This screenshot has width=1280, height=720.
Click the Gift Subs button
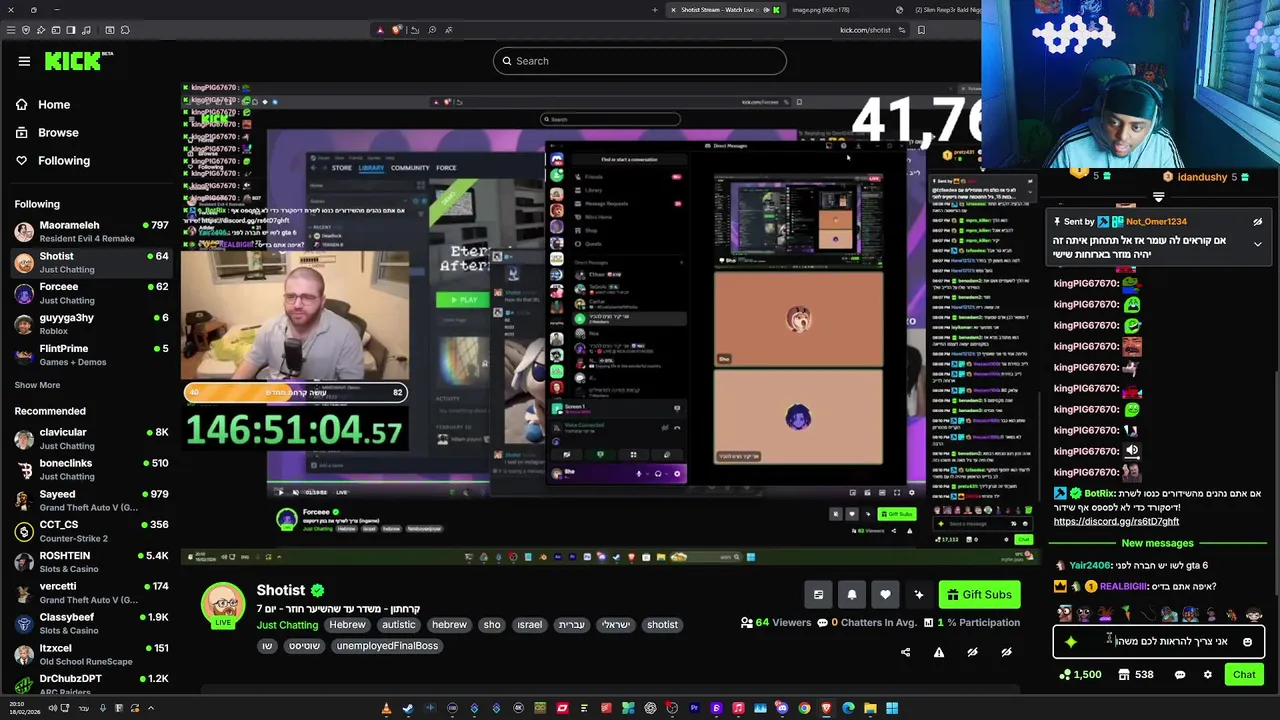(979, 595)
